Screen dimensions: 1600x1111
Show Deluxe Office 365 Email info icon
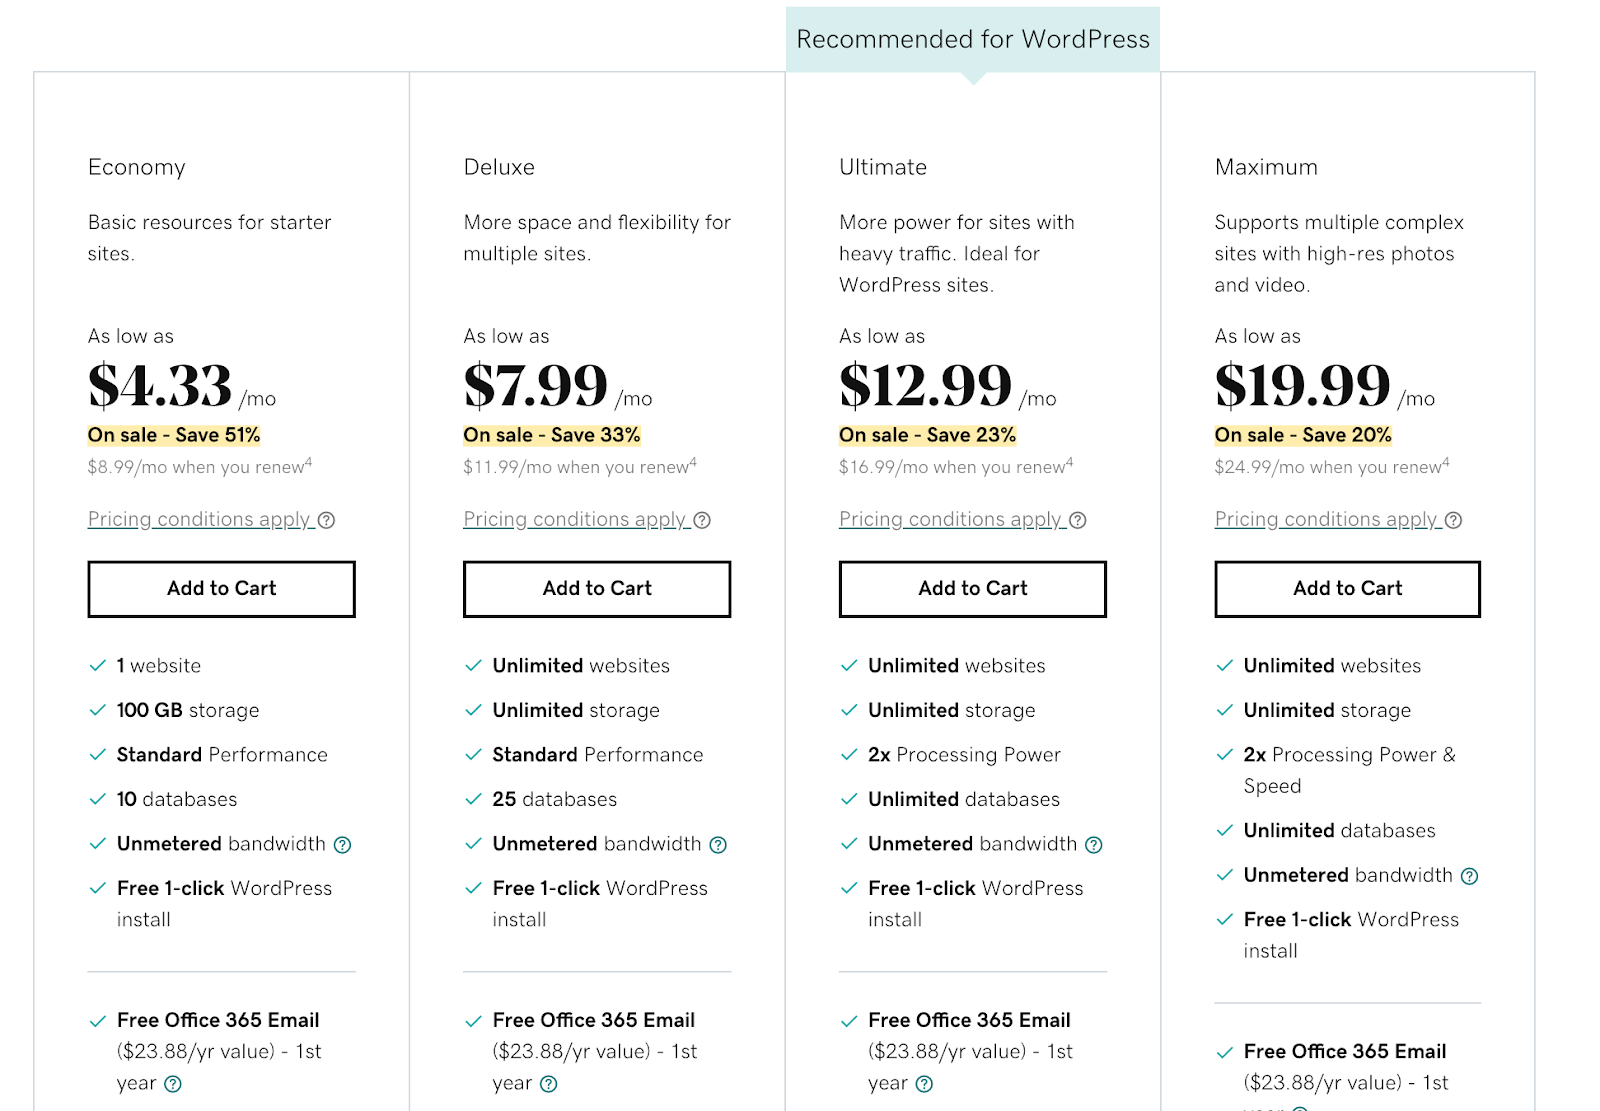coord(549,1084)
